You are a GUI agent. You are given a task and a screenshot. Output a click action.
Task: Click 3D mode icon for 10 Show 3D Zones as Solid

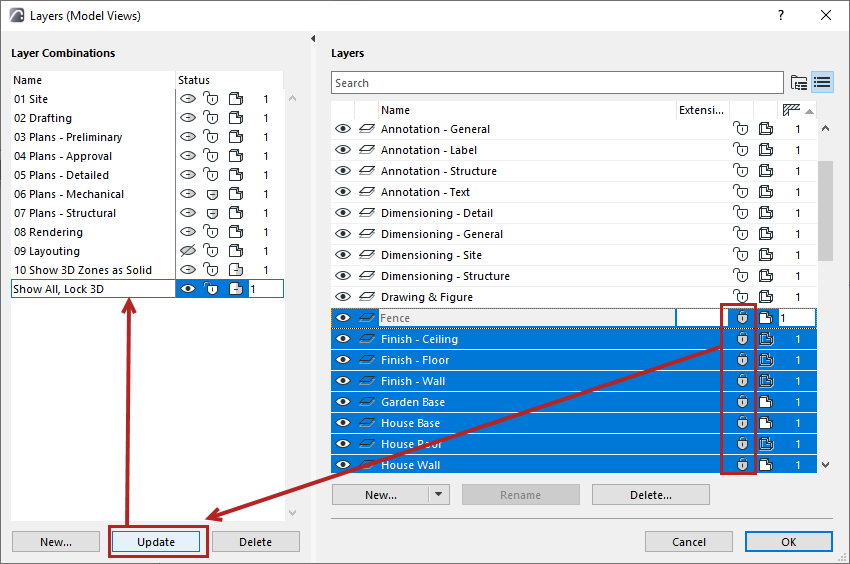click(236, 270)
